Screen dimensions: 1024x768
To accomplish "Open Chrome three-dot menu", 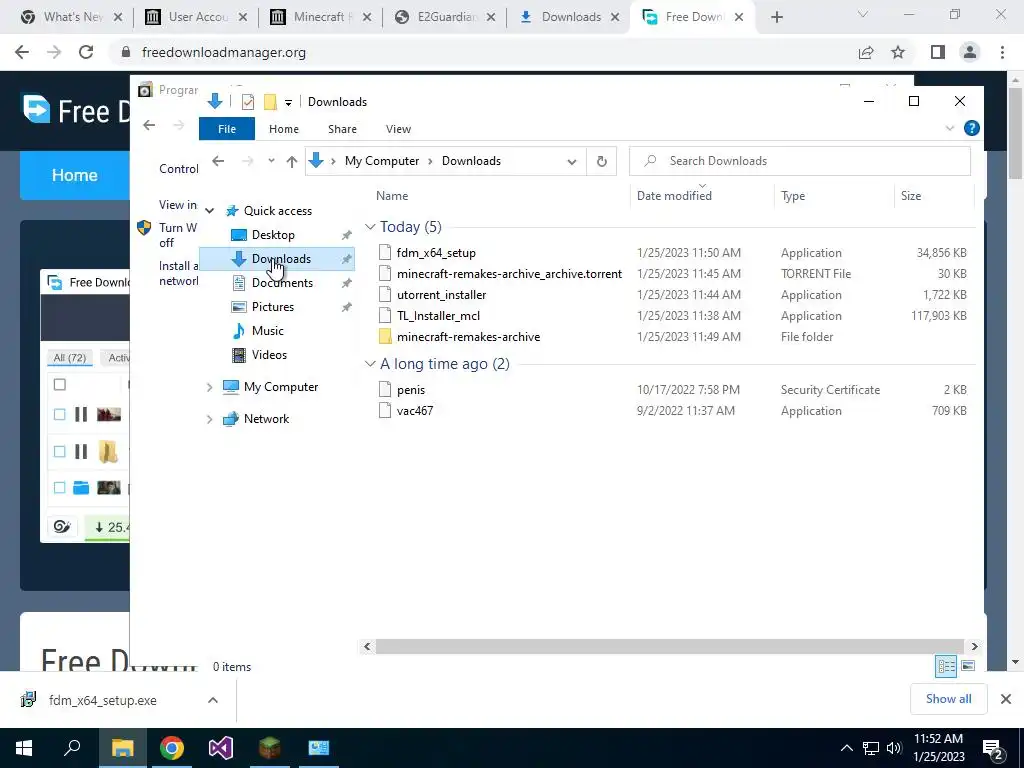I will (x=1002, y=52).
